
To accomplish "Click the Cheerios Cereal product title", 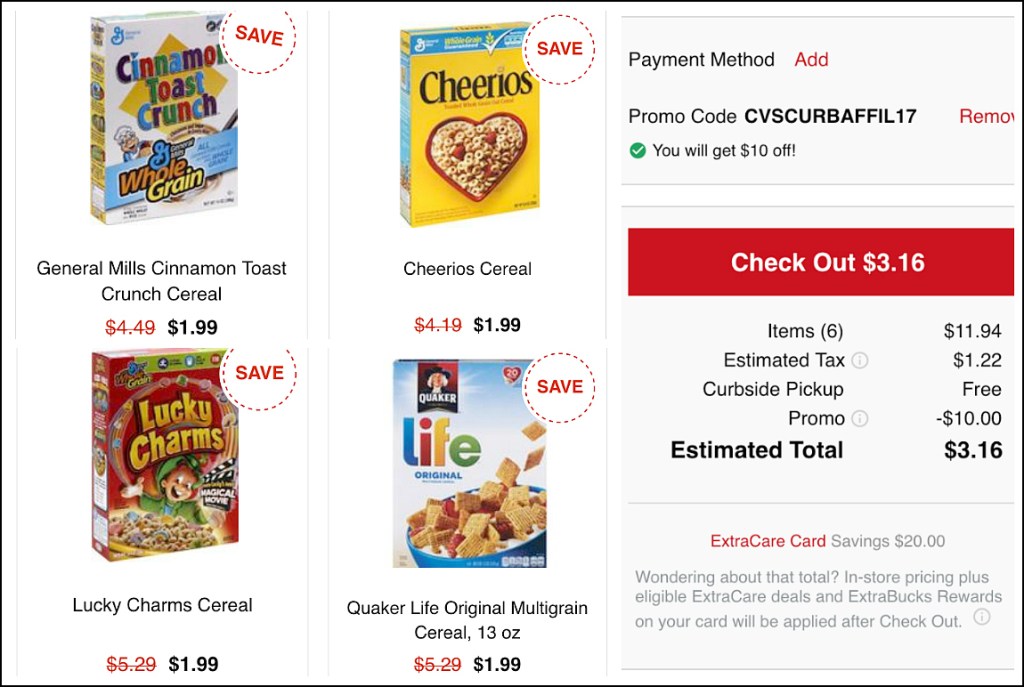I will point(467,269).
